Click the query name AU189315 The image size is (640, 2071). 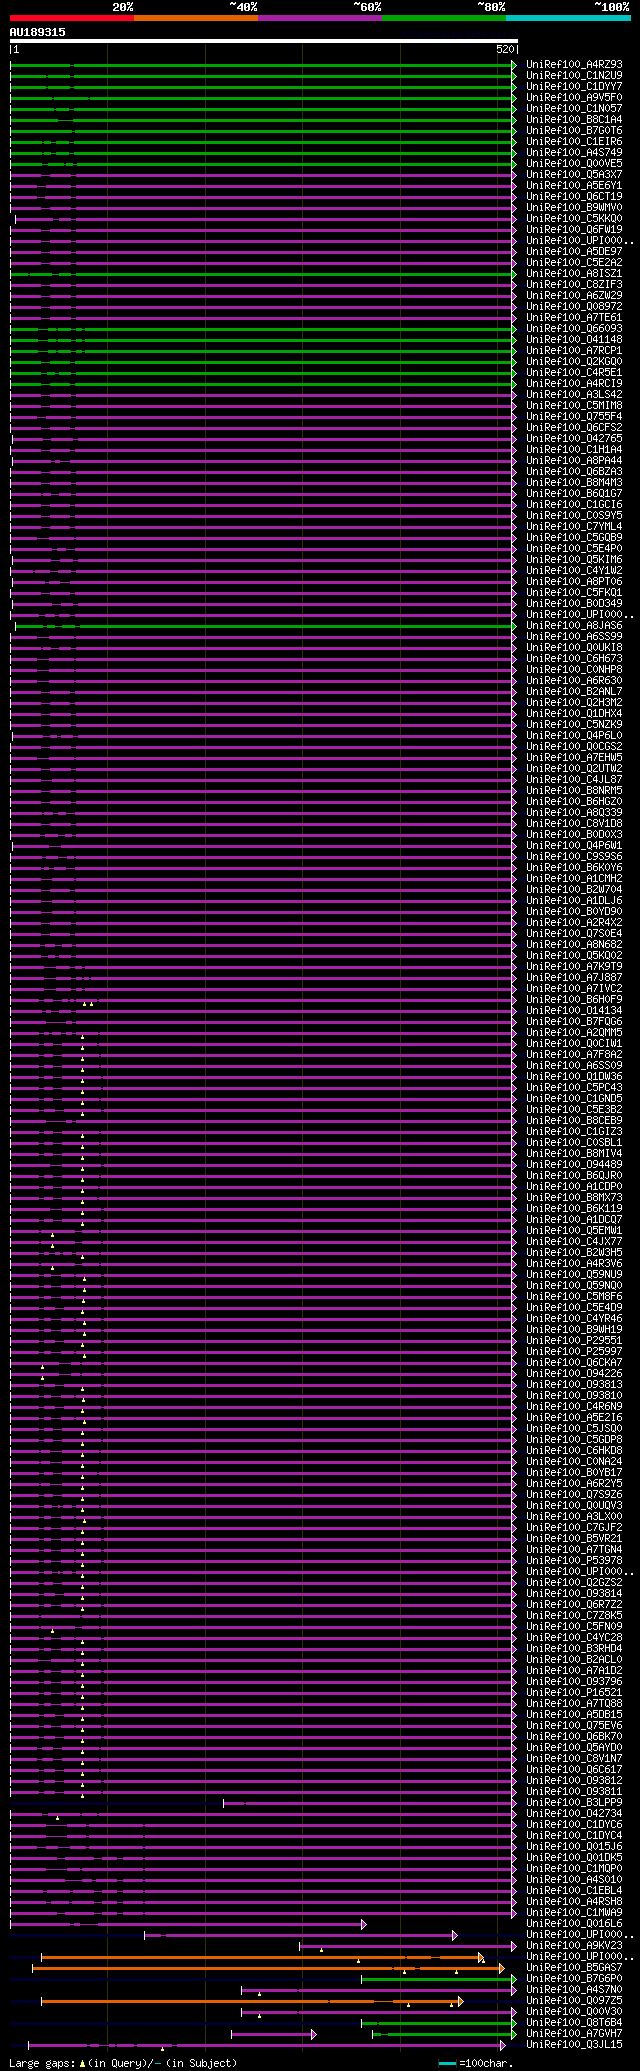38,32
